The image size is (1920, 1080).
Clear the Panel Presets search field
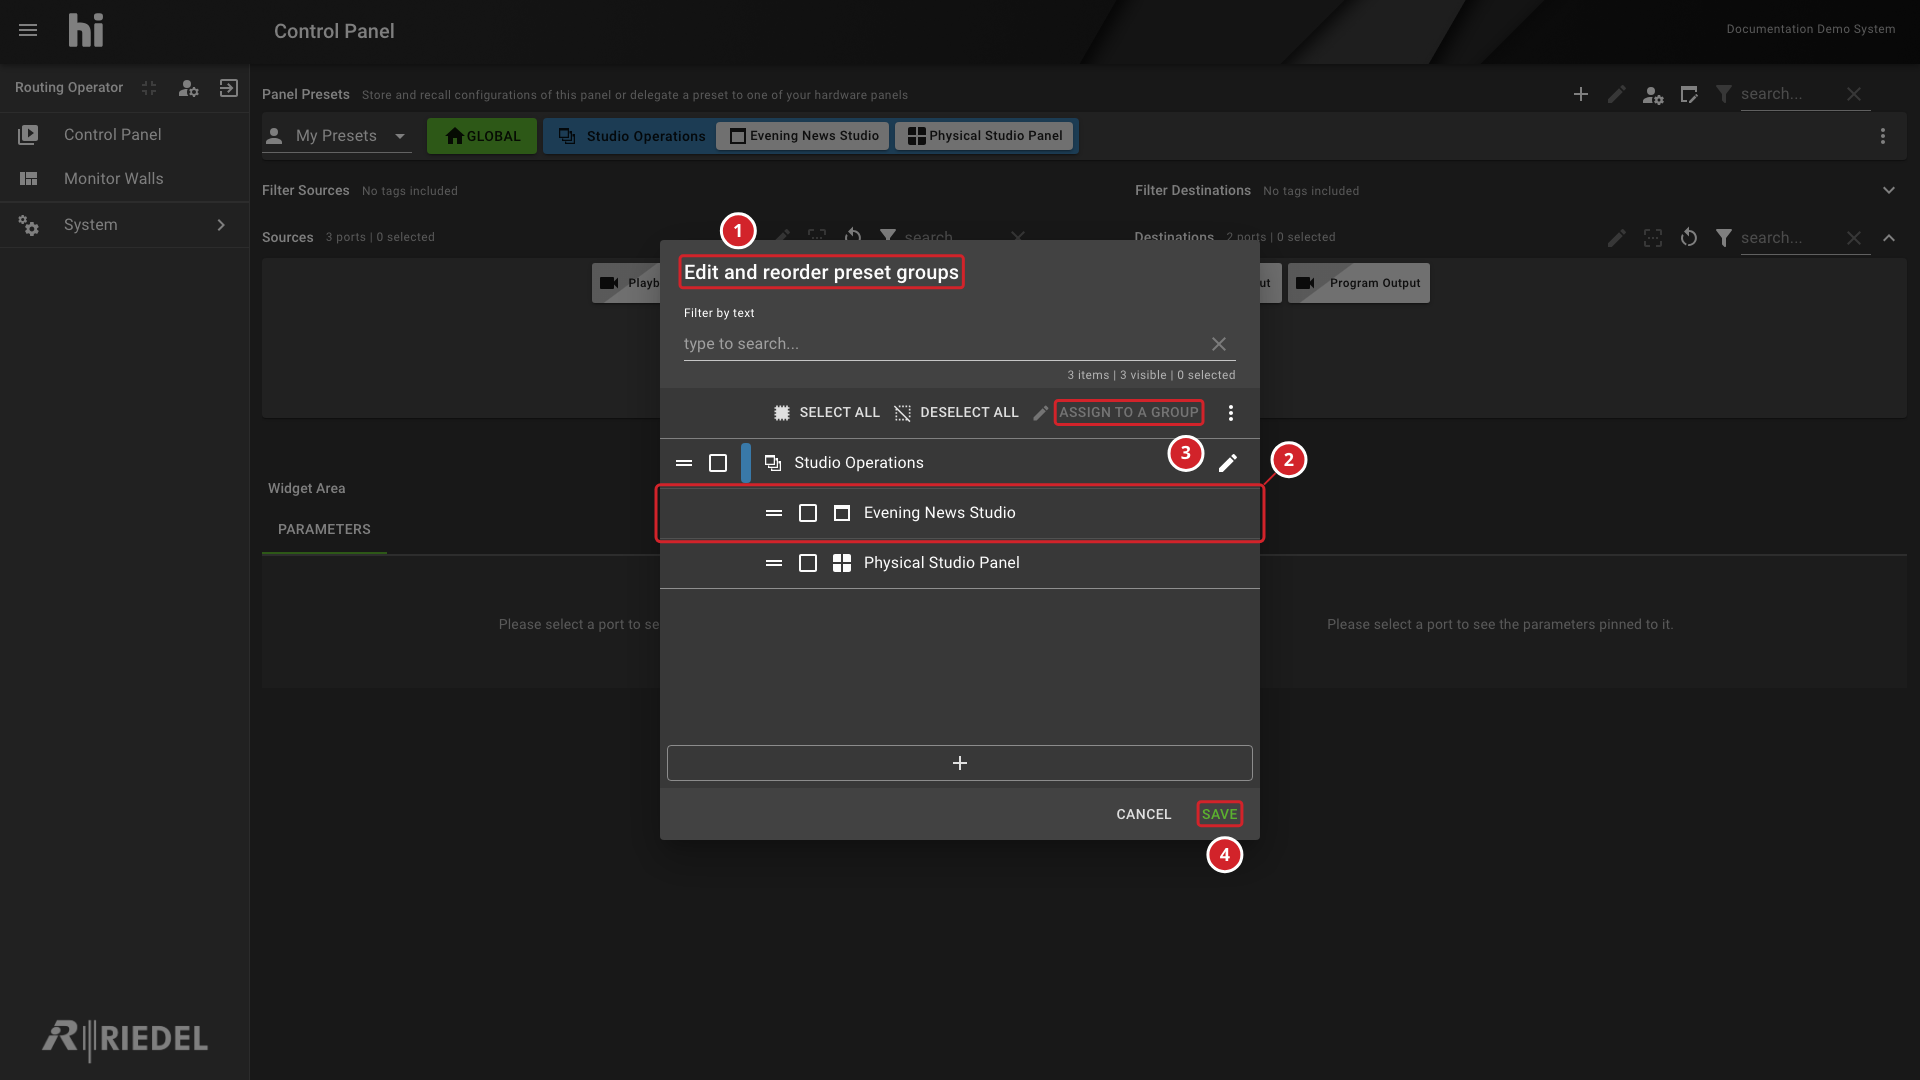click(x=1854, y=94)
